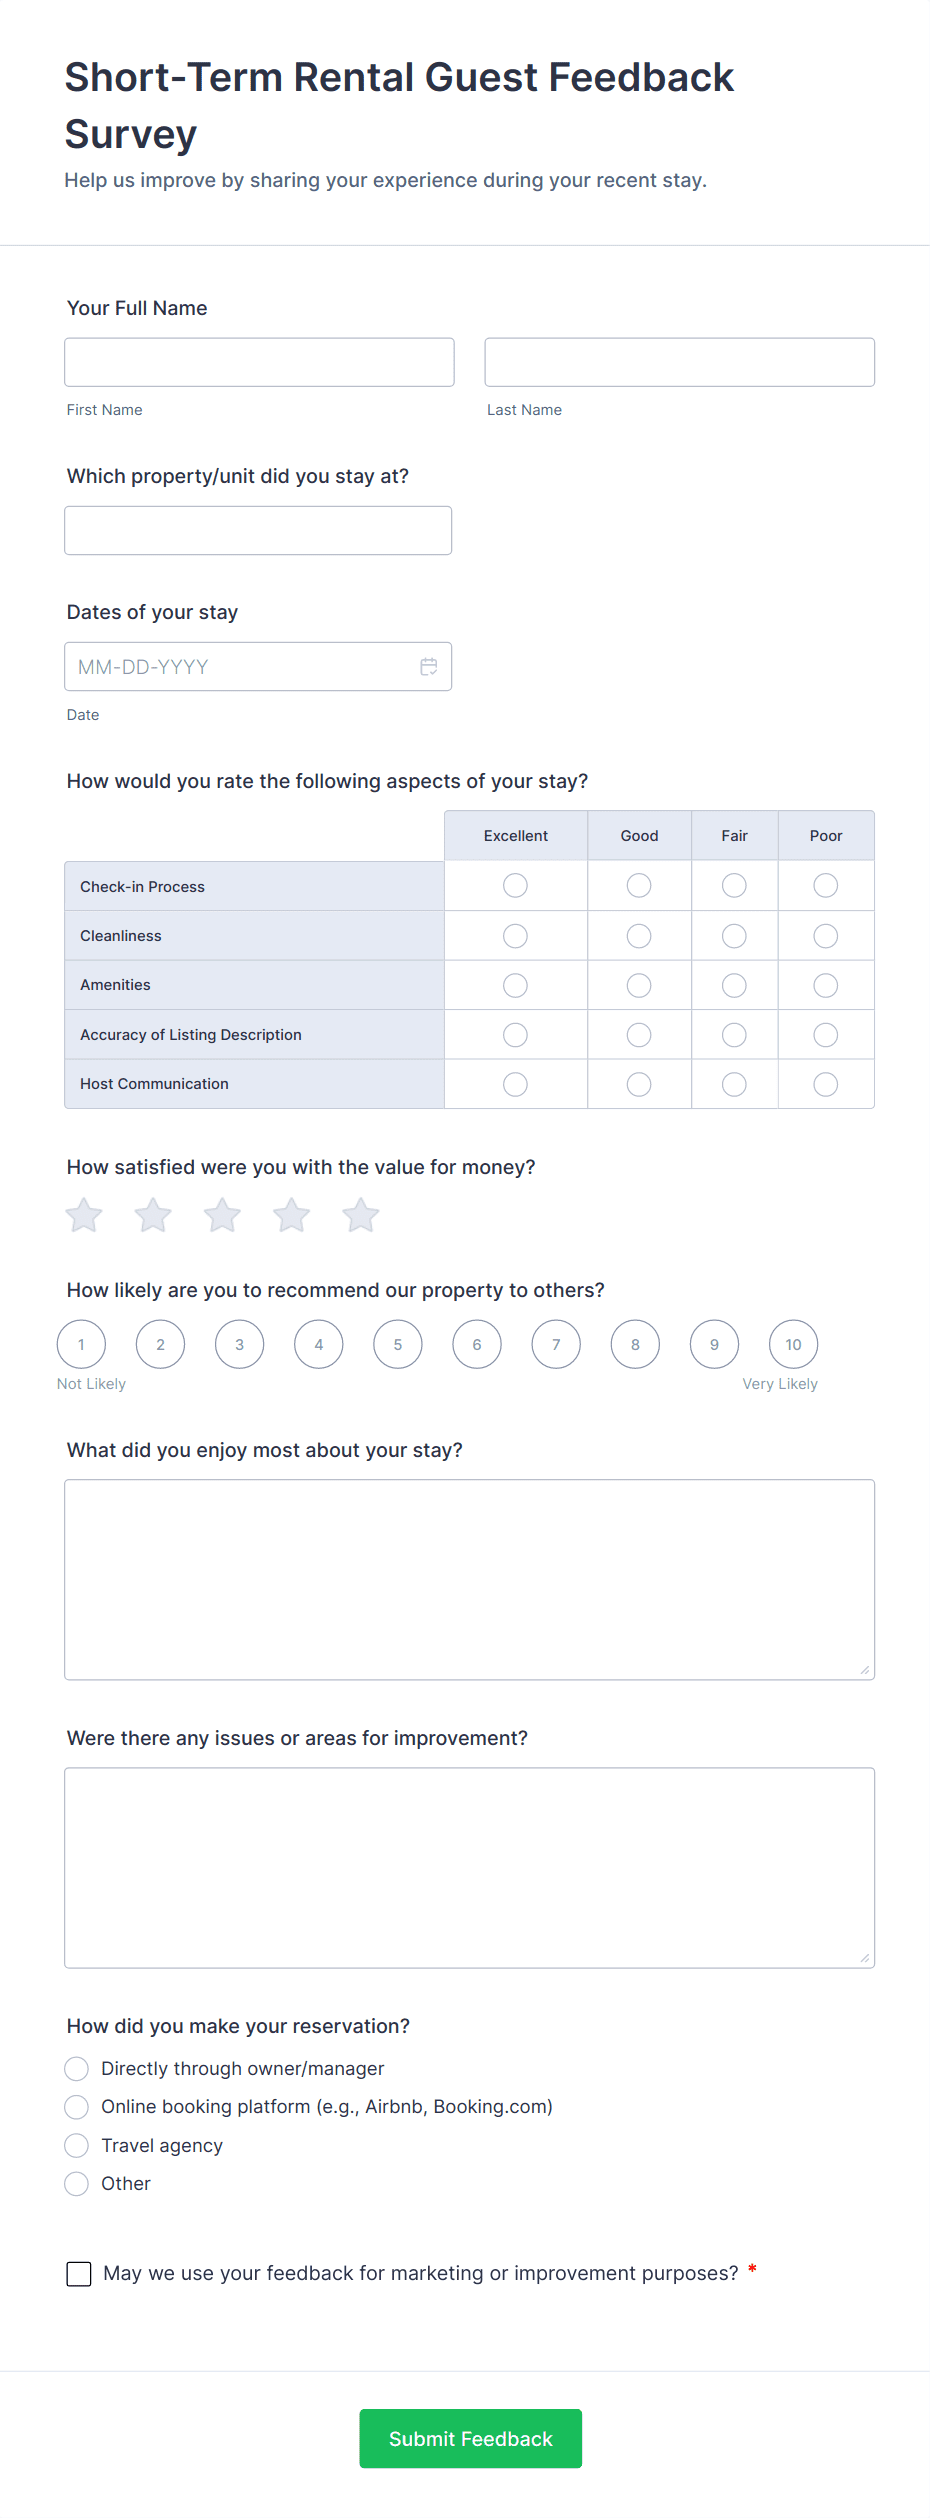This screenshot has width=930, height=2518.
Task: Give five stars for value for money
Action: pos(360,1214)
